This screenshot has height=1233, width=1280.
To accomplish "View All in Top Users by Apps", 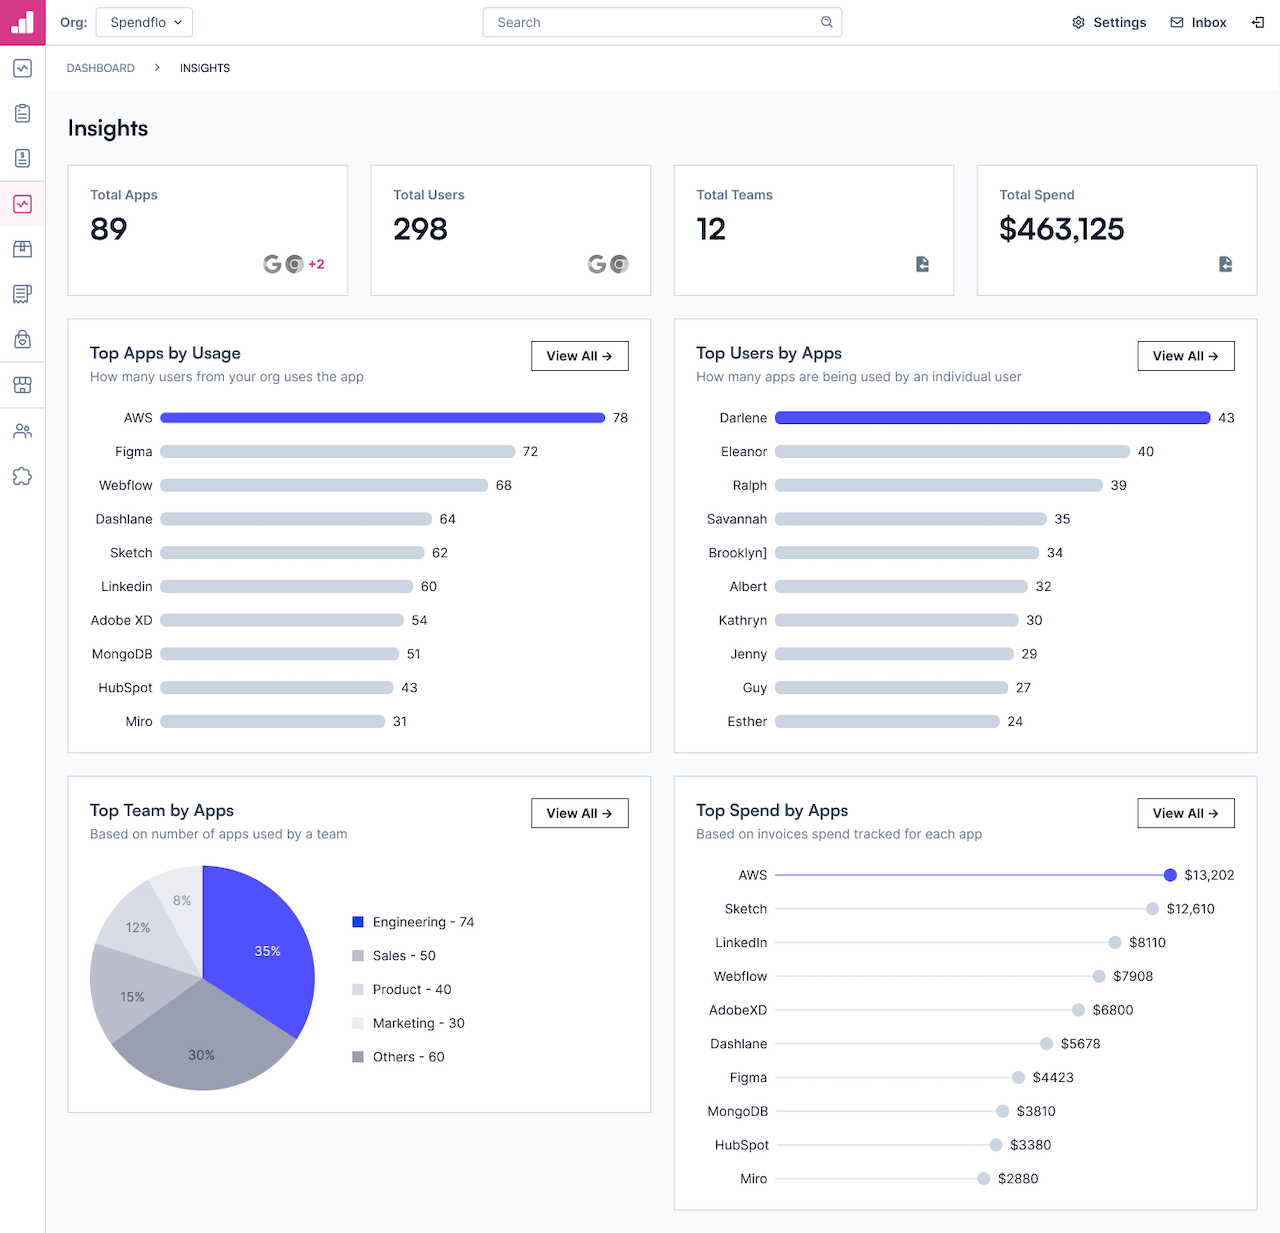I will 1186,356.
